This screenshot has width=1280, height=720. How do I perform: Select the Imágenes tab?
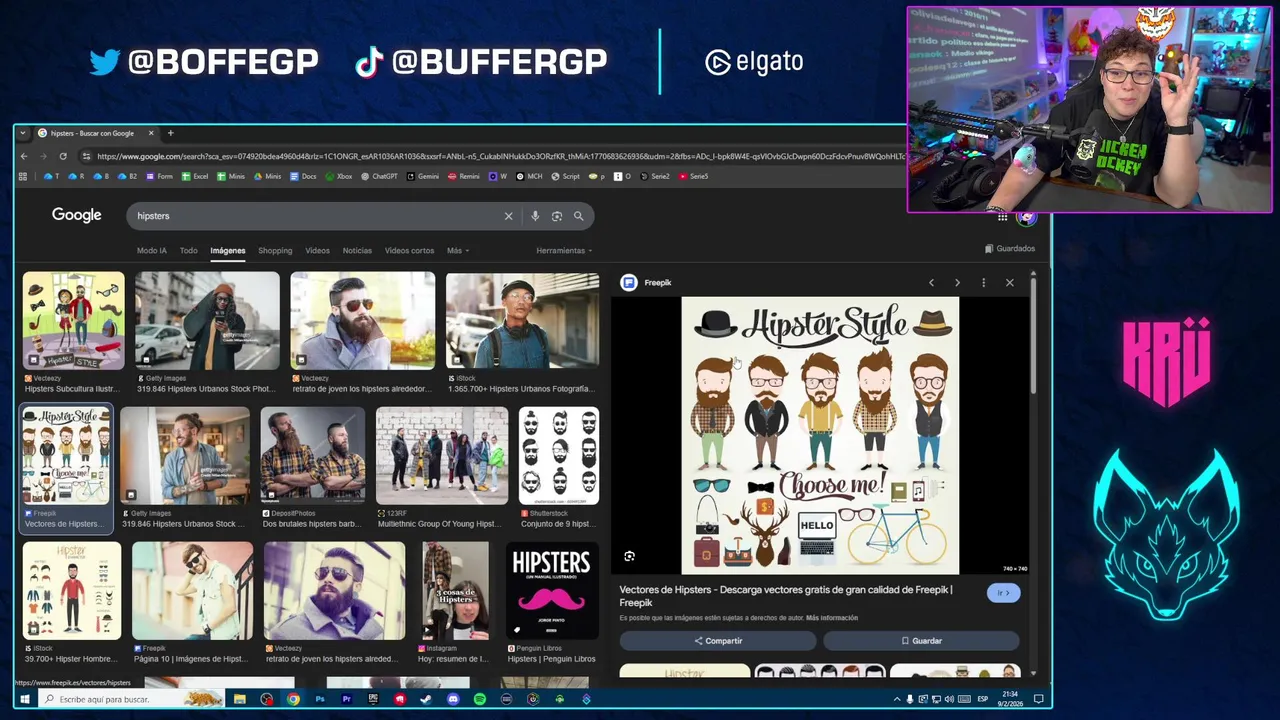pyautogui.click(x=228, y=251)
